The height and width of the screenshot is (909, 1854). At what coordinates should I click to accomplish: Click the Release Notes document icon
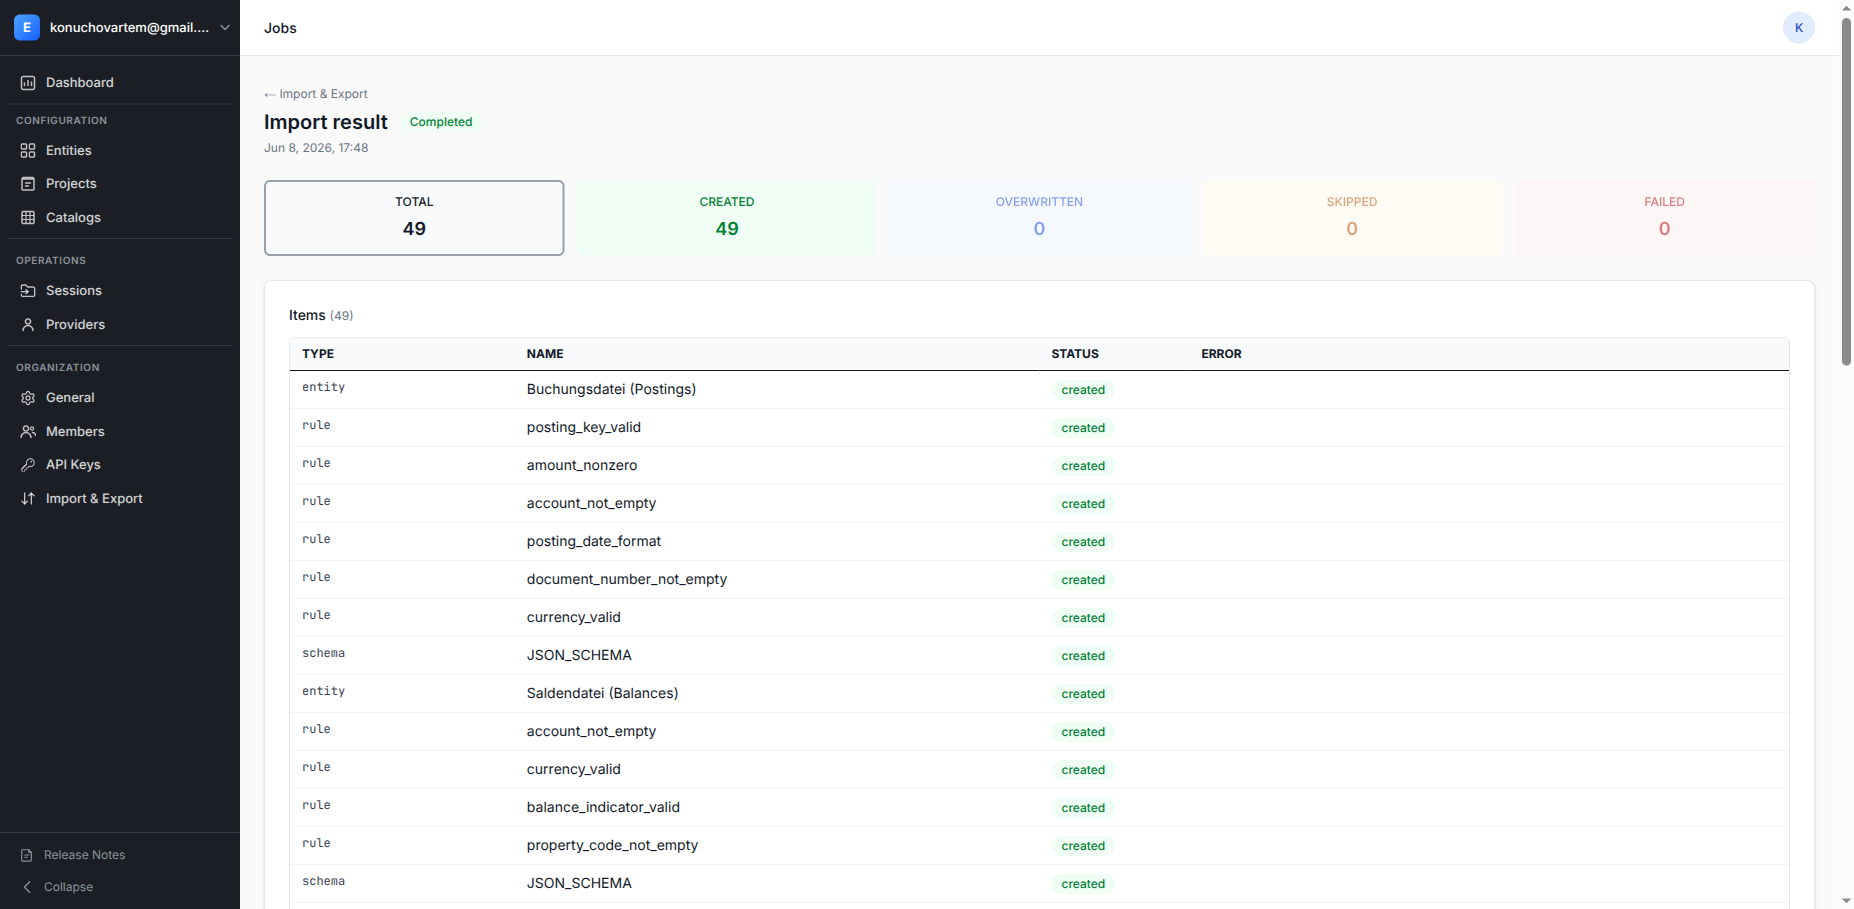coord(27,856)
